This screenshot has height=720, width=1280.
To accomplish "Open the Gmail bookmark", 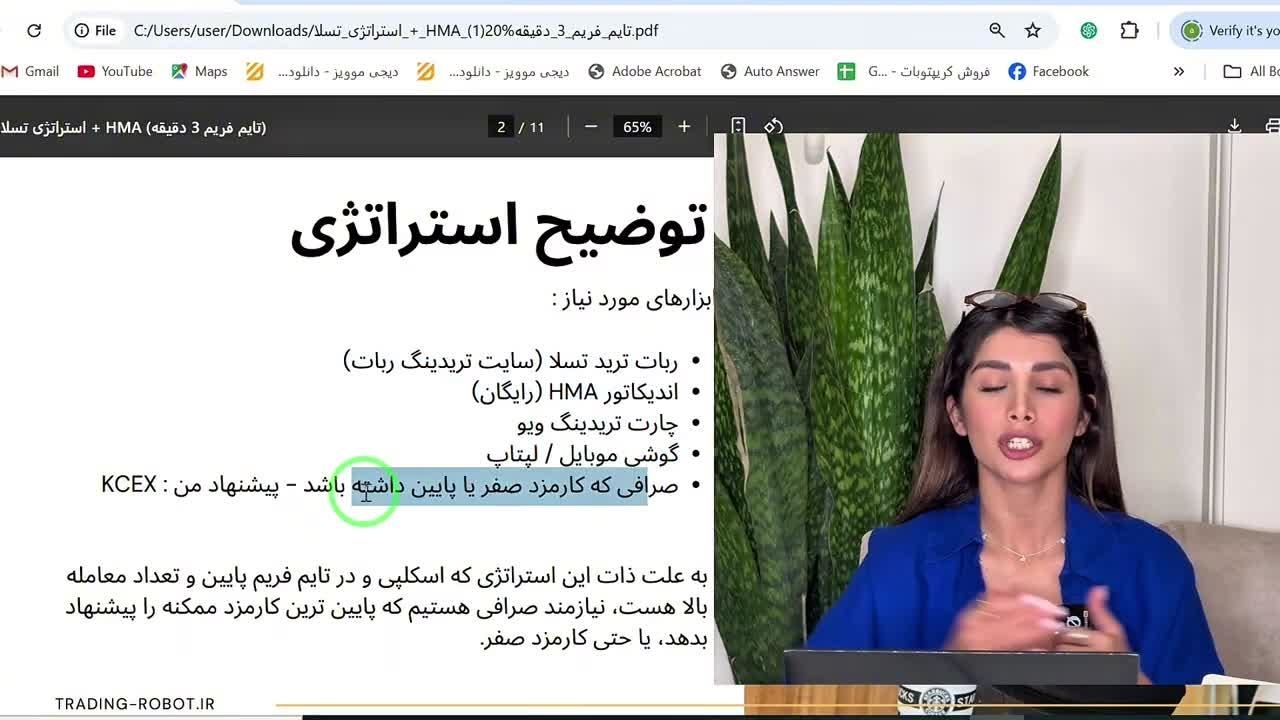I will click(31, 72).
